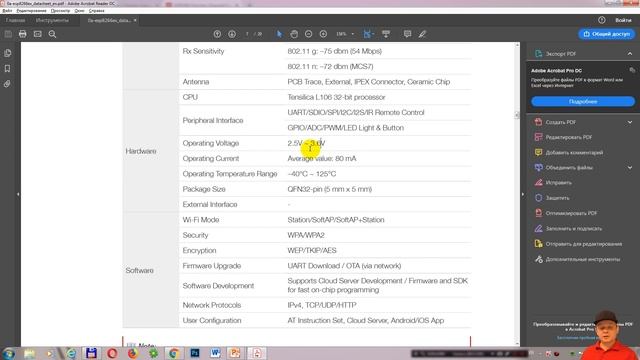Open the Find text magnifier tool
The height and width of the screenshot is (360, 640).
(52, 34)
